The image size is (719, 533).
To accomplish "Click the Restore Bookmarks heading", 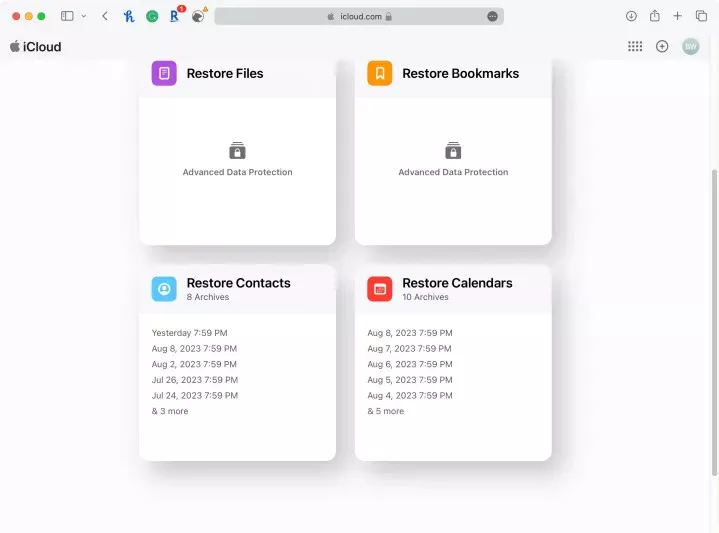I will pyautogui.click(x=461, y=73).
